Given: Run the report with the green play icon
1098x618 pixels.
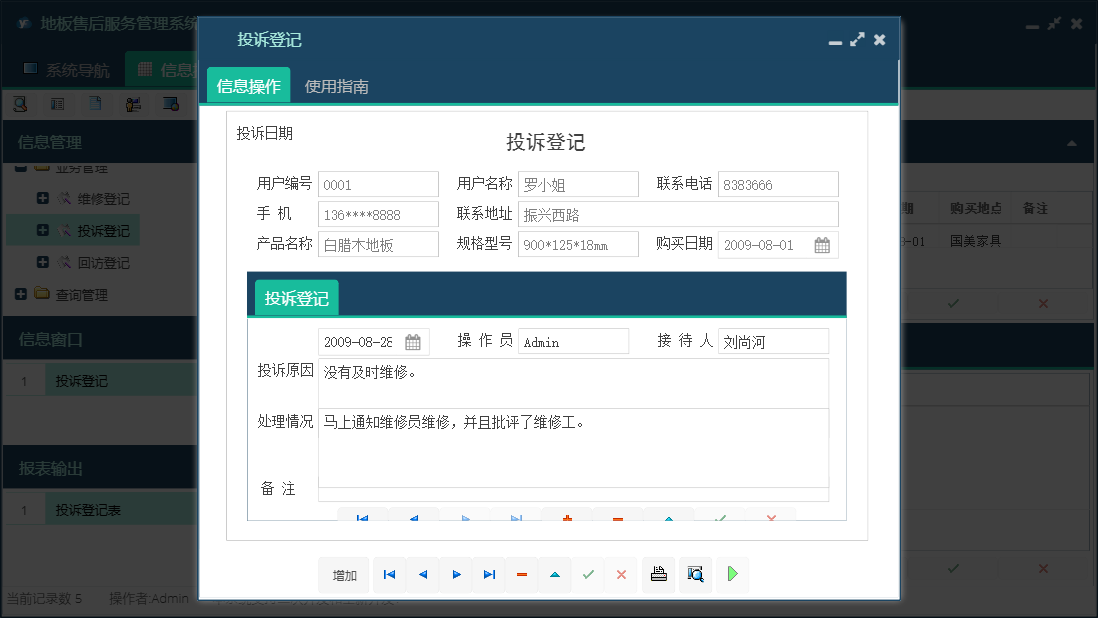Looking at the screenshot, I should [731, 575].
